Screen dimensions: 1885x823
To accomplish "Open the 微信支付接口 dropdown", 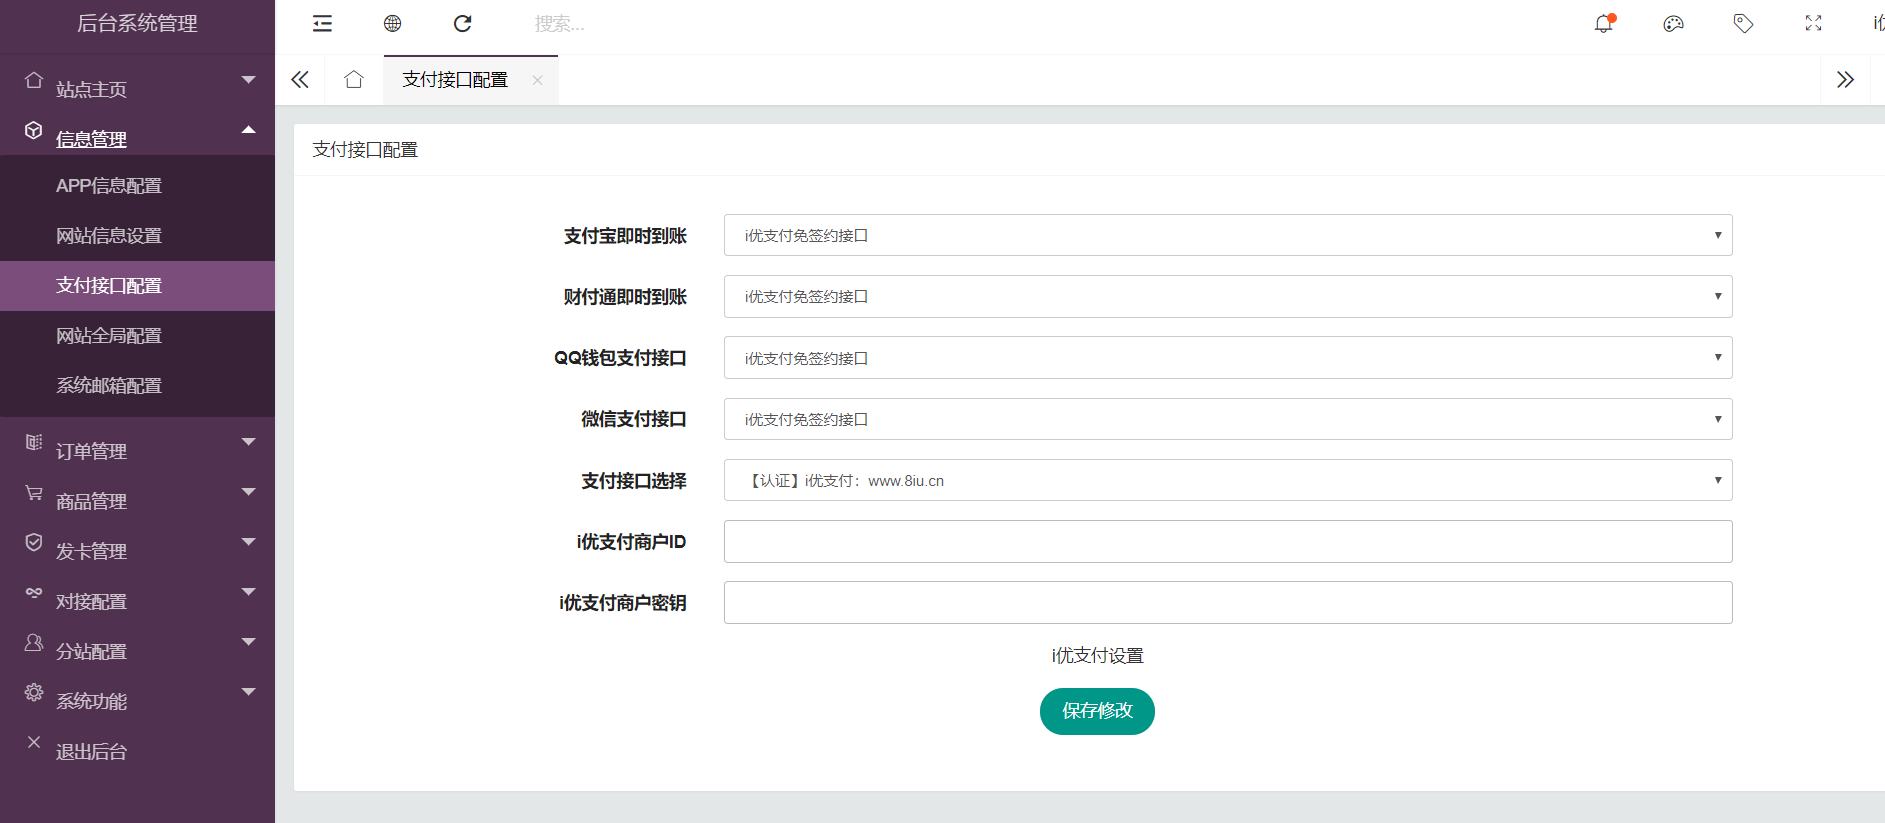I will pos(1227,419).
